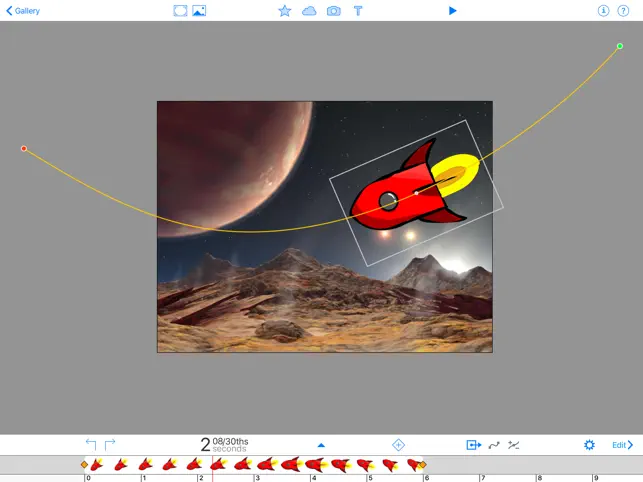Tap the camera icon in top toolbar
The image size is (643, 482).
coord(333,11)
